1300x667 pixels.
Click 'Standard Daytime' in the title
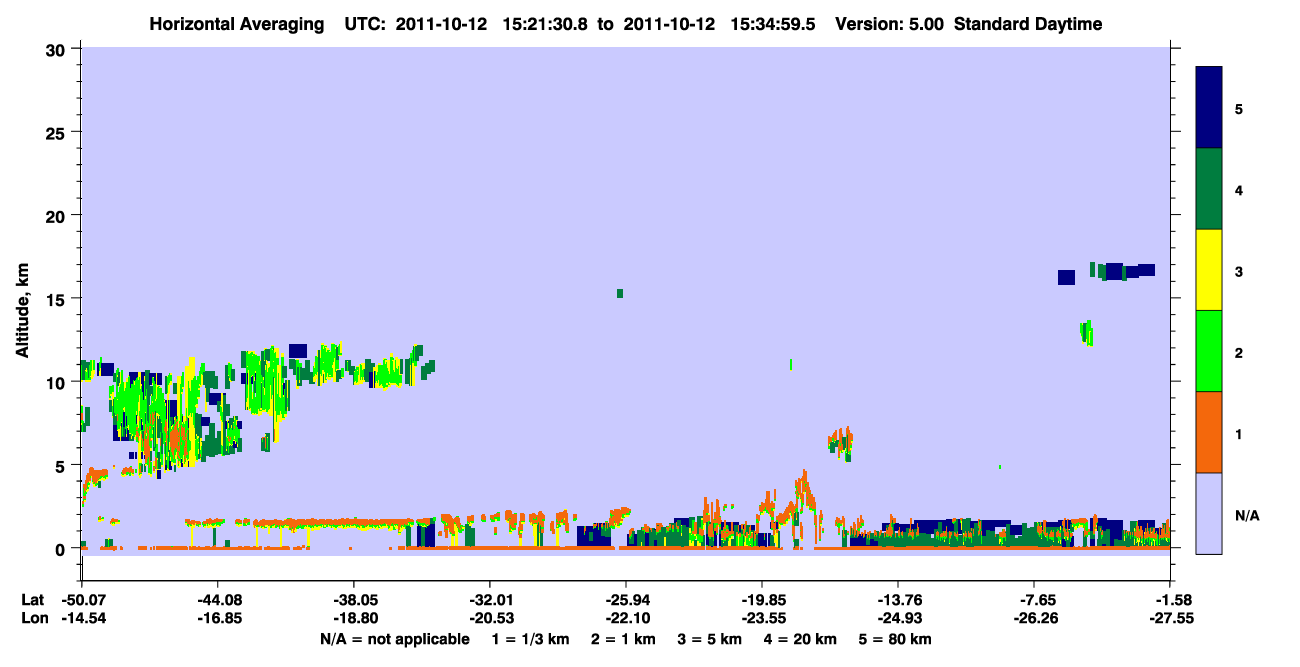click(1028, 24)
